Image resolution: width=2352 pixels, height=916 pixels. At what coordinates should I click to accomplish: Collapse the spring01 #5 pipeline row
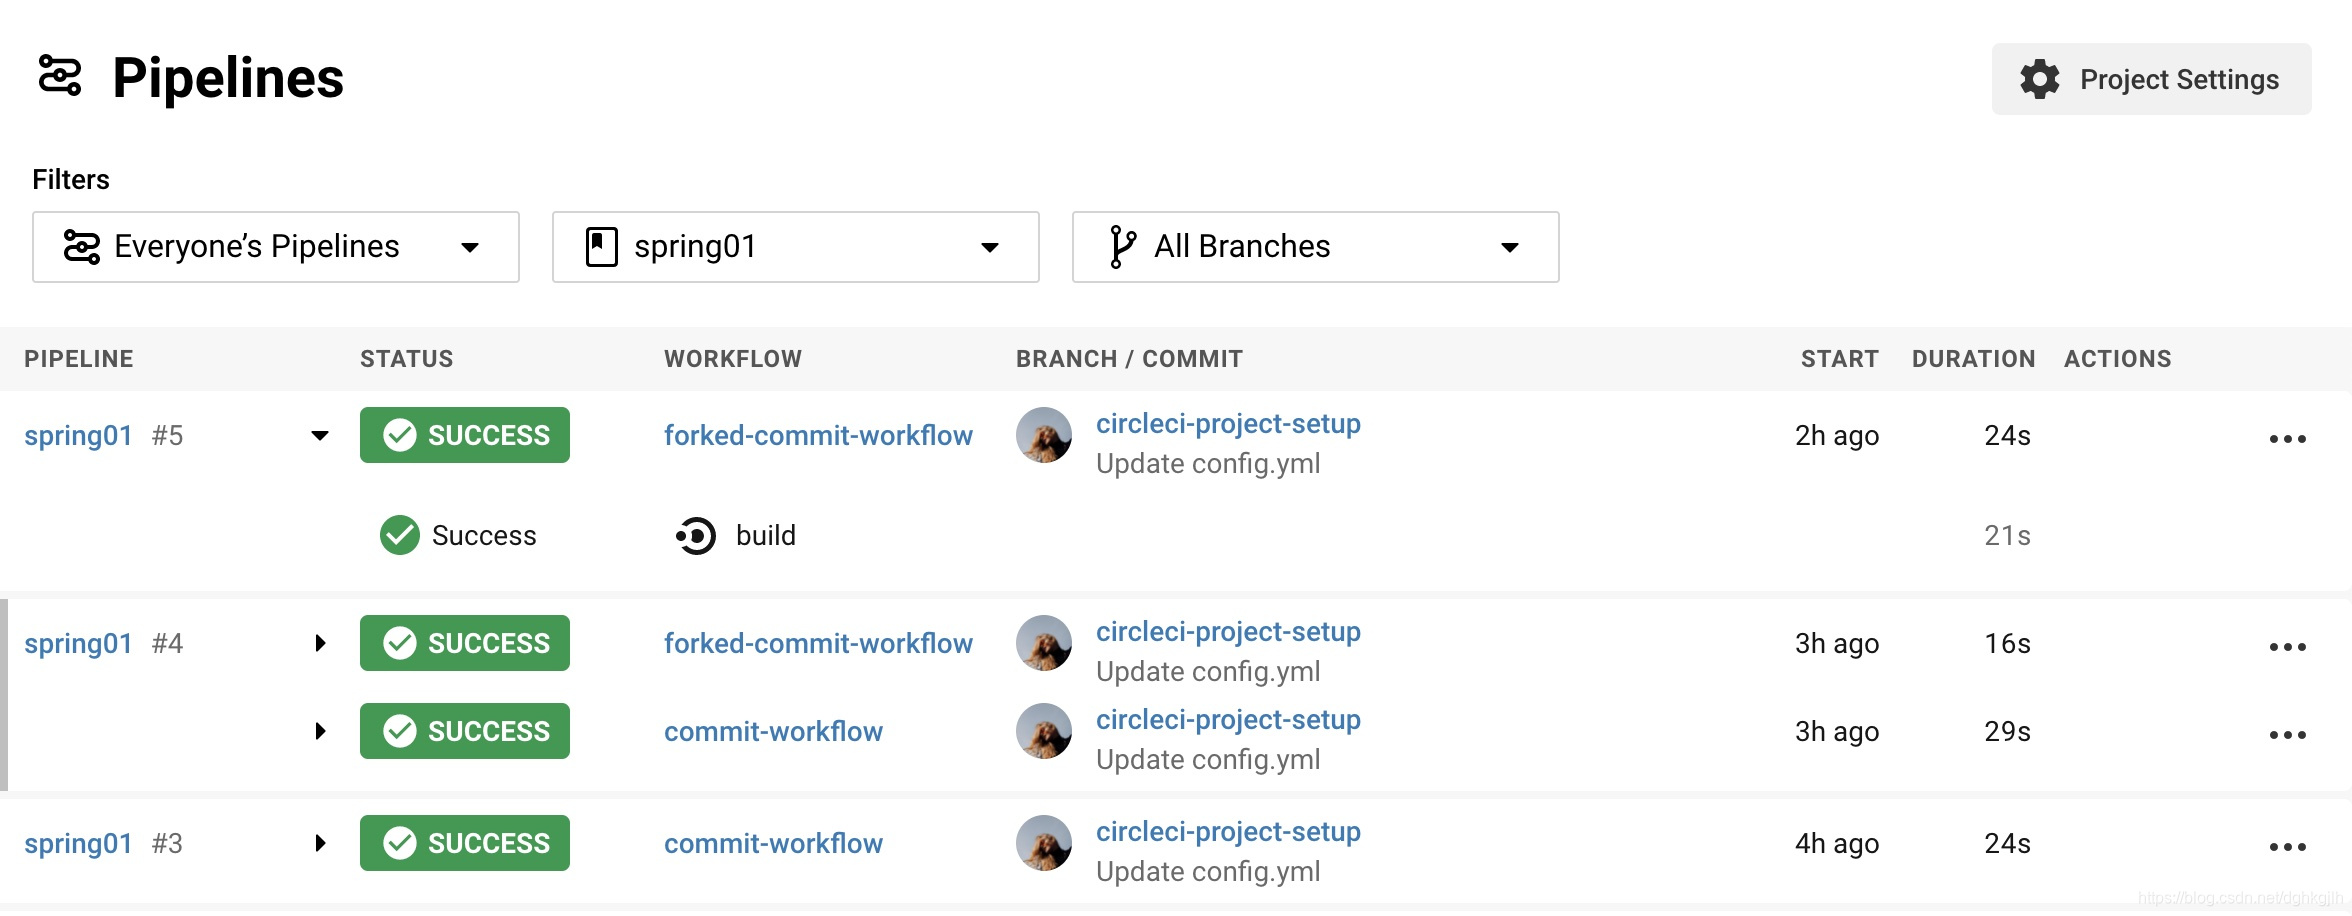tap(320, 435)
